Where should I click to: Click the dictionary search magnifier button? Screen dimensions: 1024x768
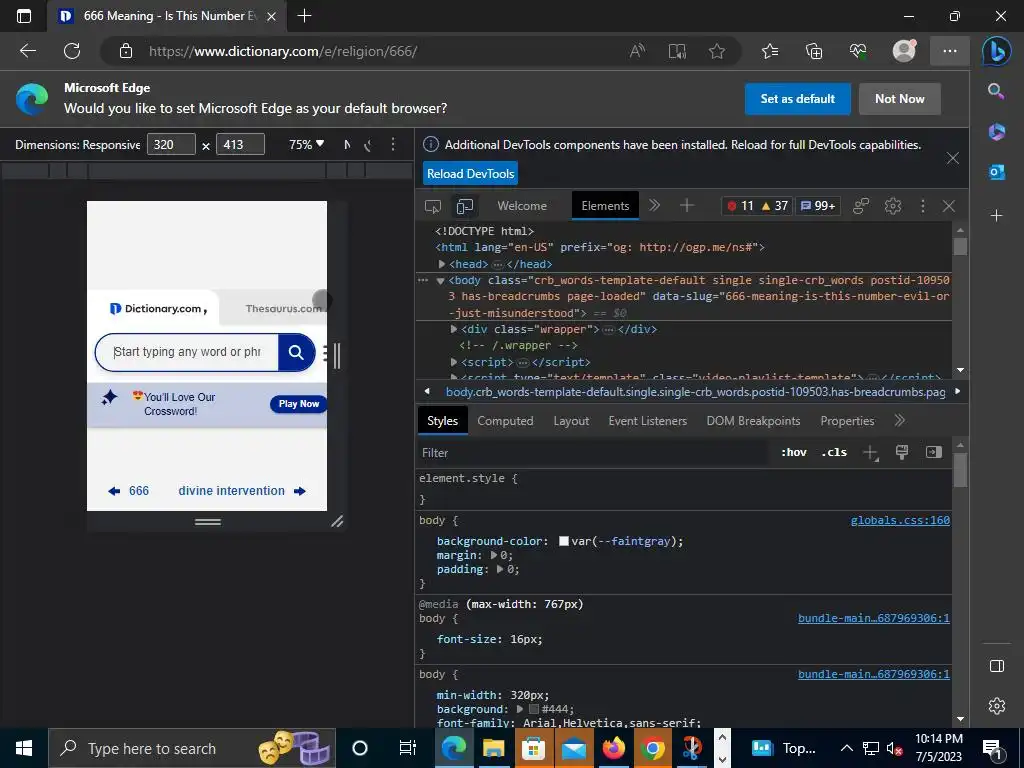point(296,352)
